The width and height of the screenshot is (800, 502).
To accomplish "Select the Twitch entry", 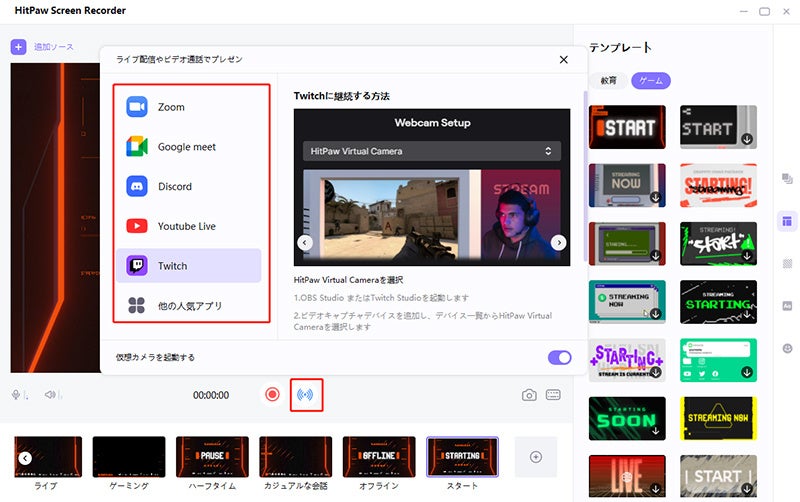I will [189, 266].
